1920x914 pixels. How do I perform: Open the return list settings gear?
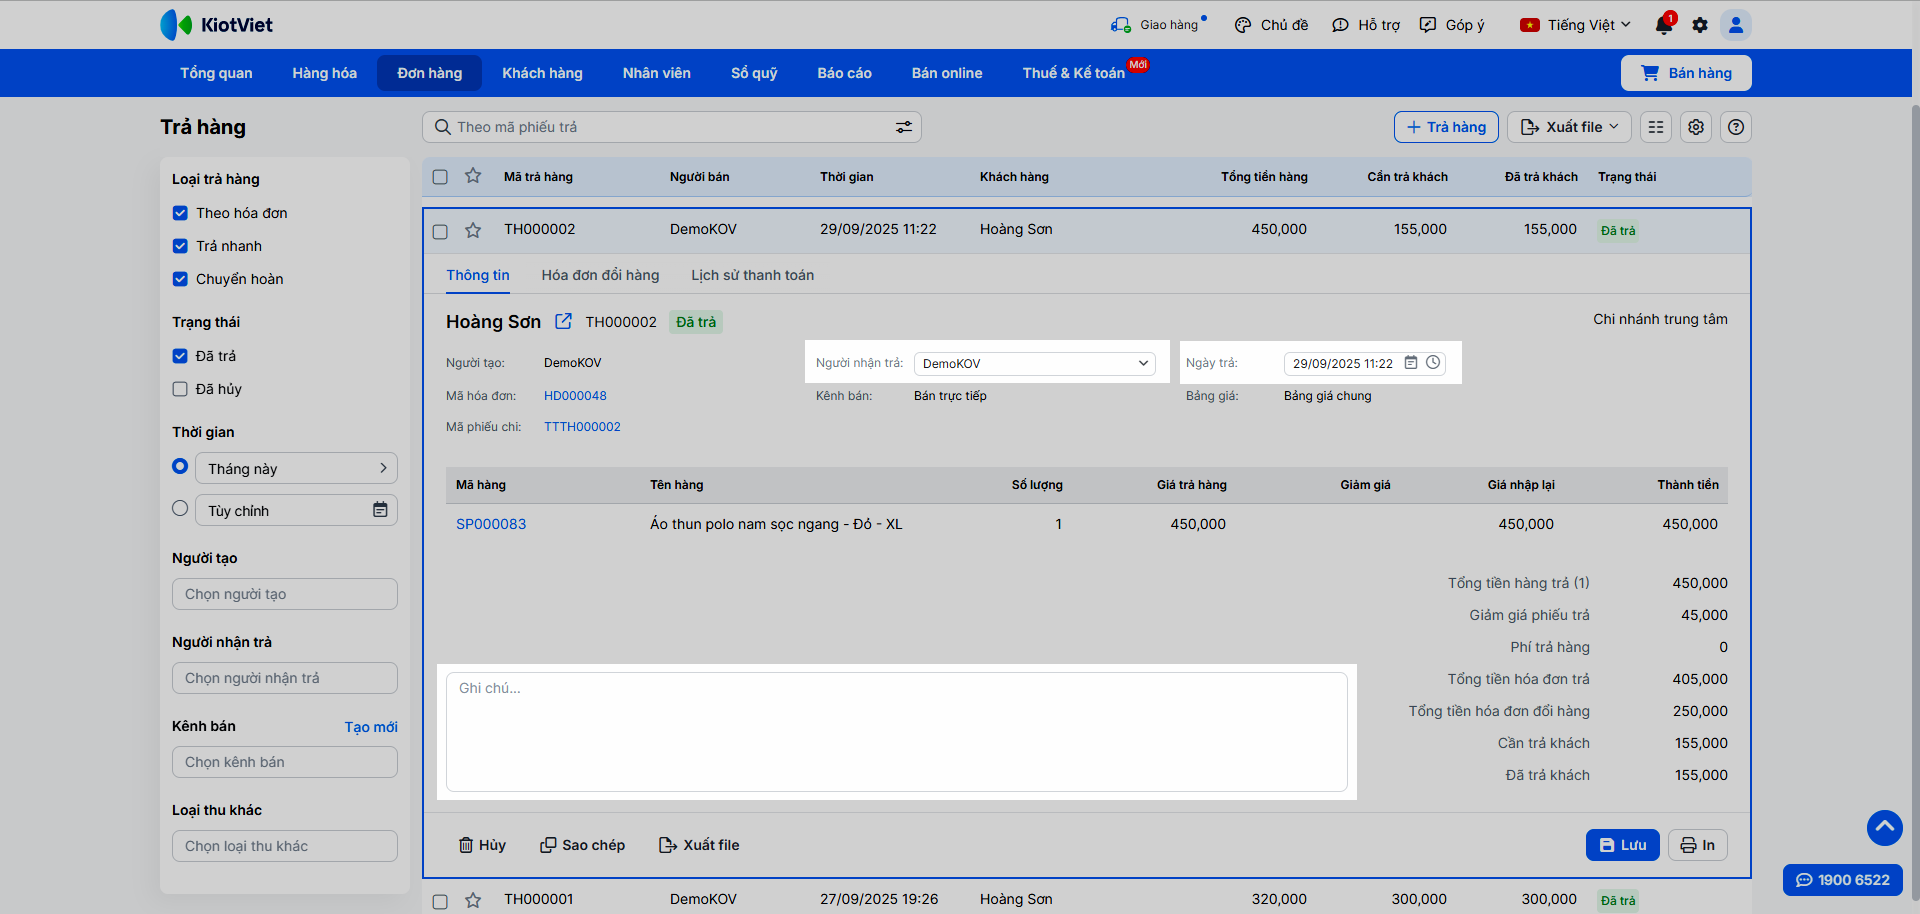tap(1696, 127)
